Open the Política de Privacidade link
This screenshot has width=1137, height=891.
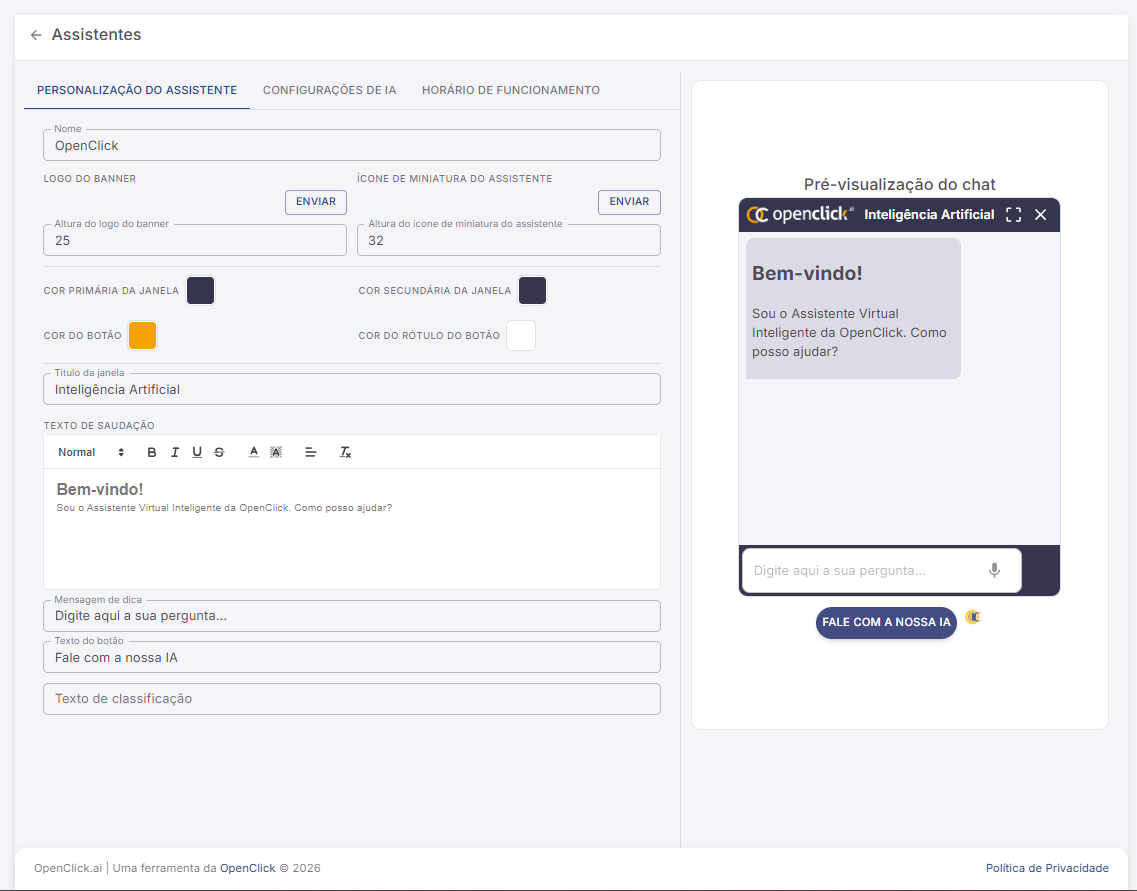click(x=1047, y=868)
